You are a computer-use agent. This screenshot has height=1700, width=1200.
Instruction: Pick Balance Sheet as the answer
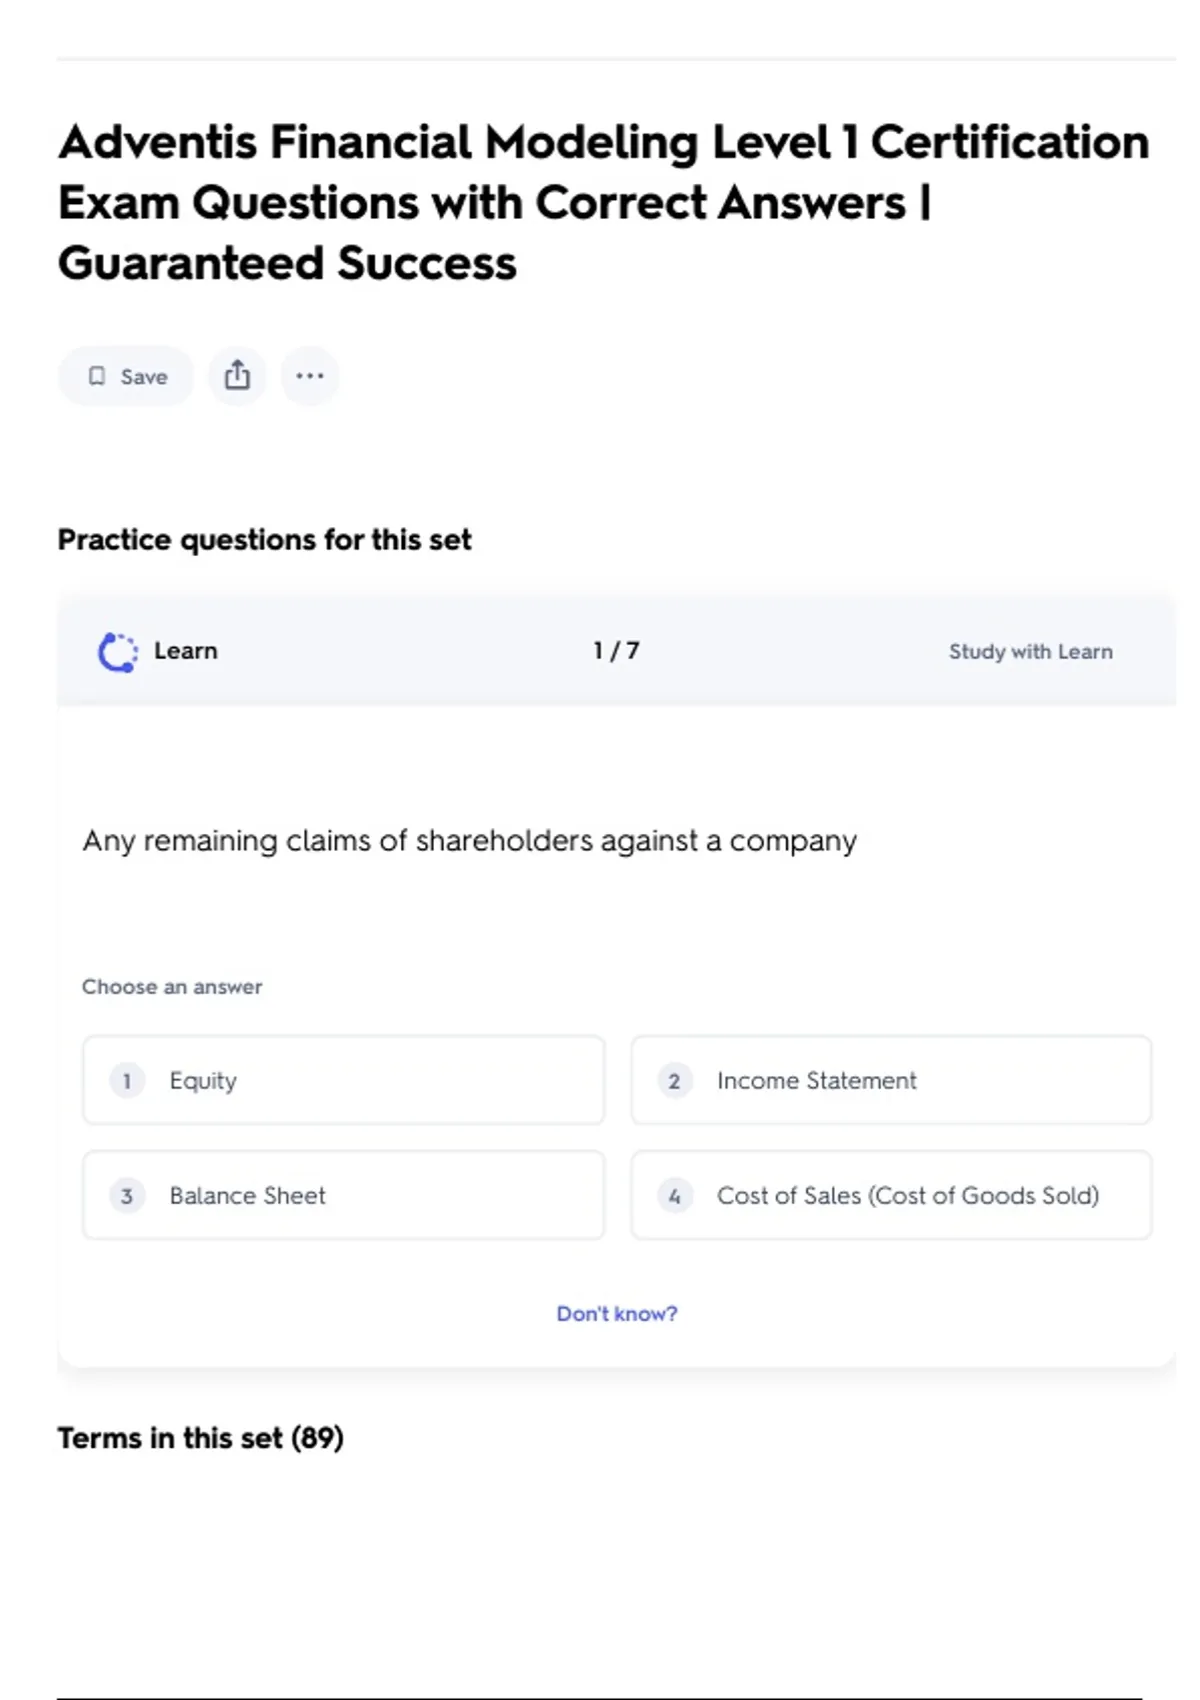pyautogui.click(x=343, y=1196)
